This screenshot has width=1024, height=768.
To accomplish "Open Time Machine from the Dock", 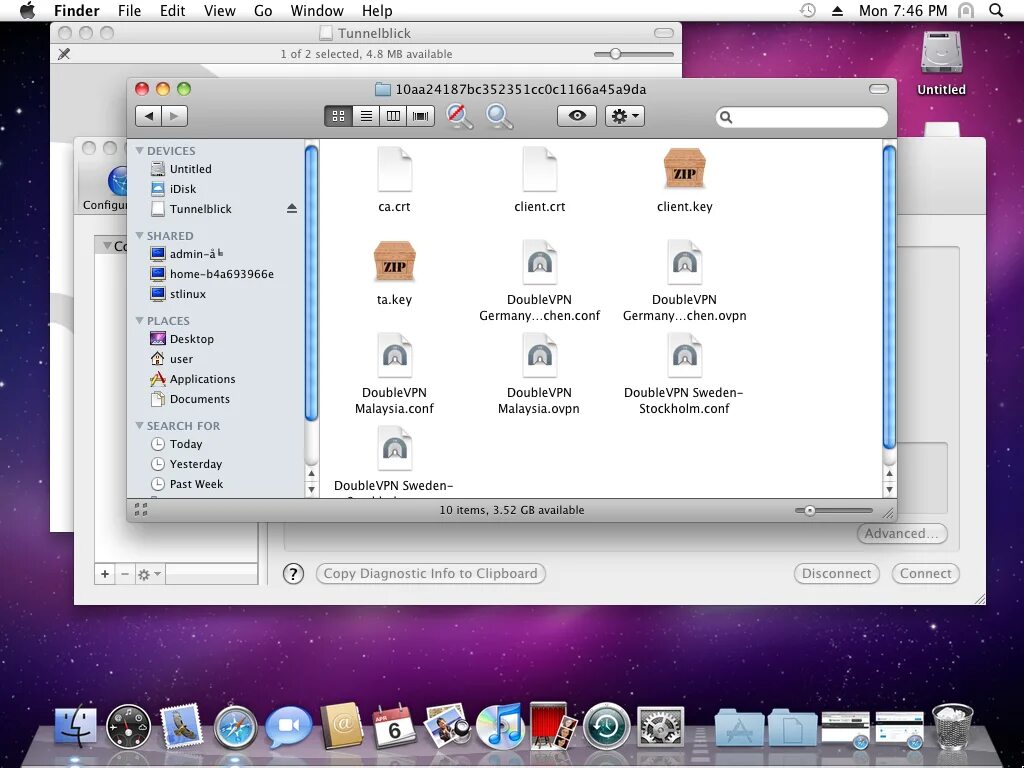I will pos(607,726).
